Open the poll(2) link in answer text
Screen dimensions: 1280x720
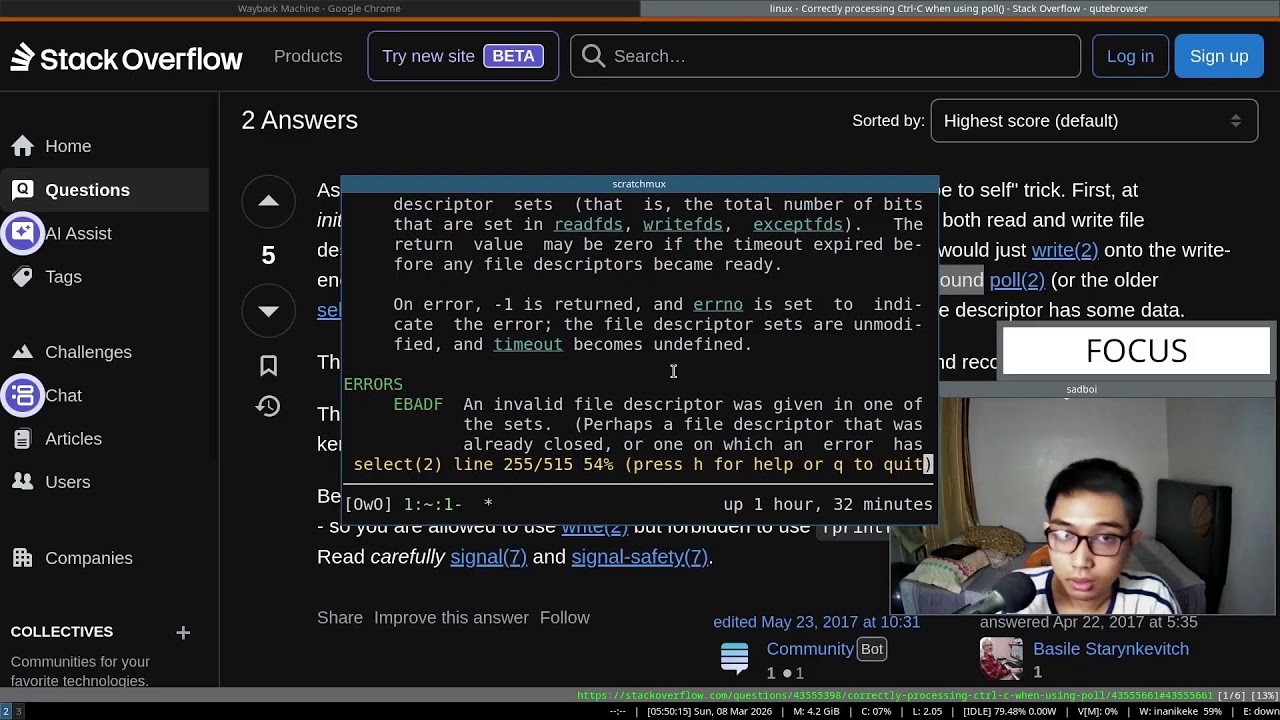(1017, 280)
